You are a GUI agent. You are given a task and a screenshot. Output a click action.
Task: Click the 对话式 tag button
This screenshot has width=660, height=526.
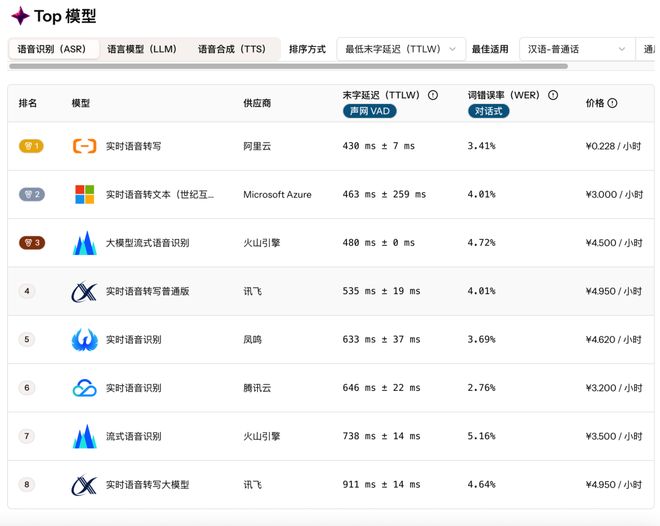click(489, 111)
